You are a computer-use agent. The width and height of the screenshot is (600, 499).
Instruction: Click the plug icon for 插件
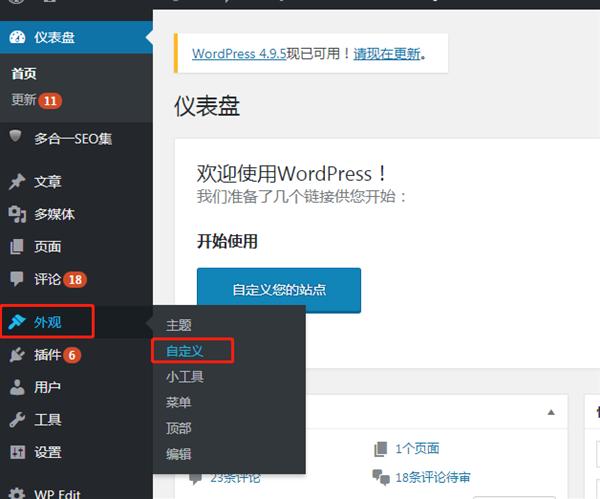coord(17,355)
